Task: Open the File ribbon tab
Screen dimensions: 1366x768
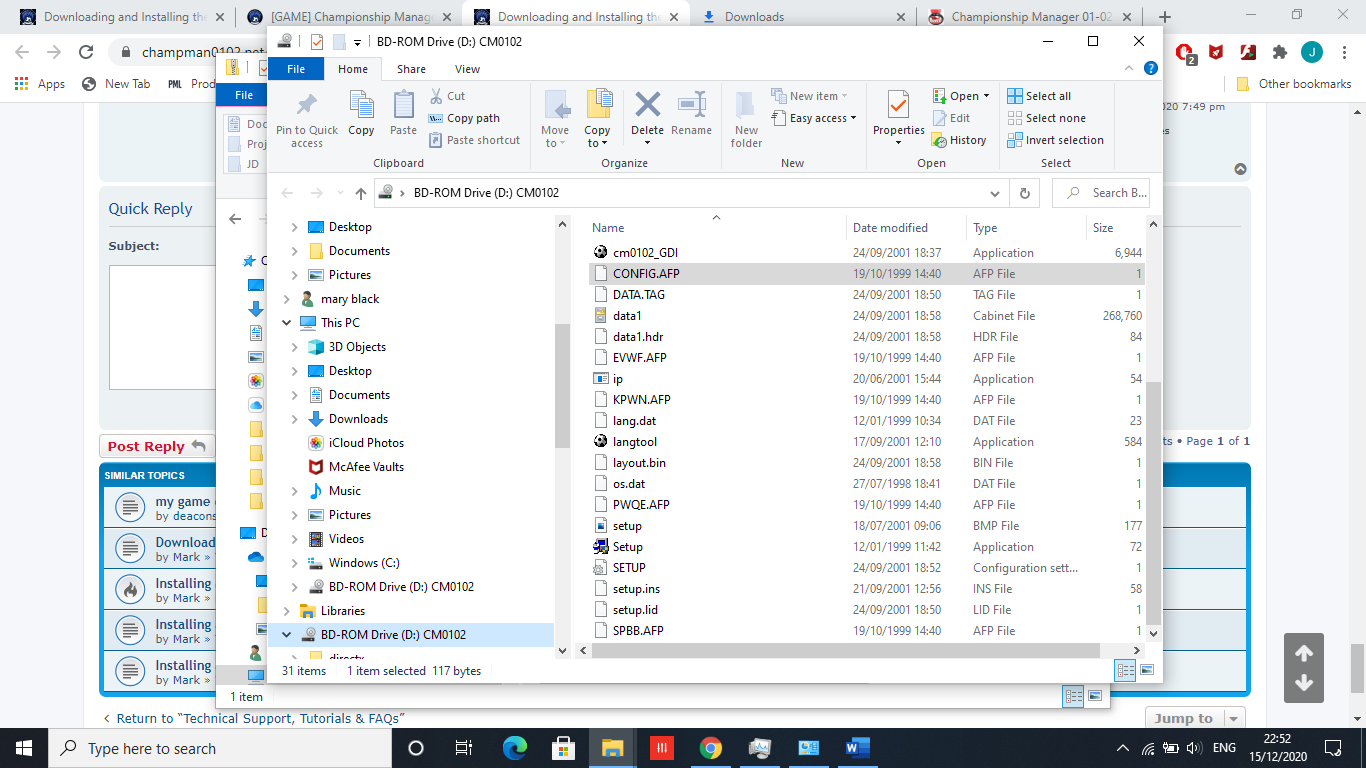Action: [x=296, y=69]
